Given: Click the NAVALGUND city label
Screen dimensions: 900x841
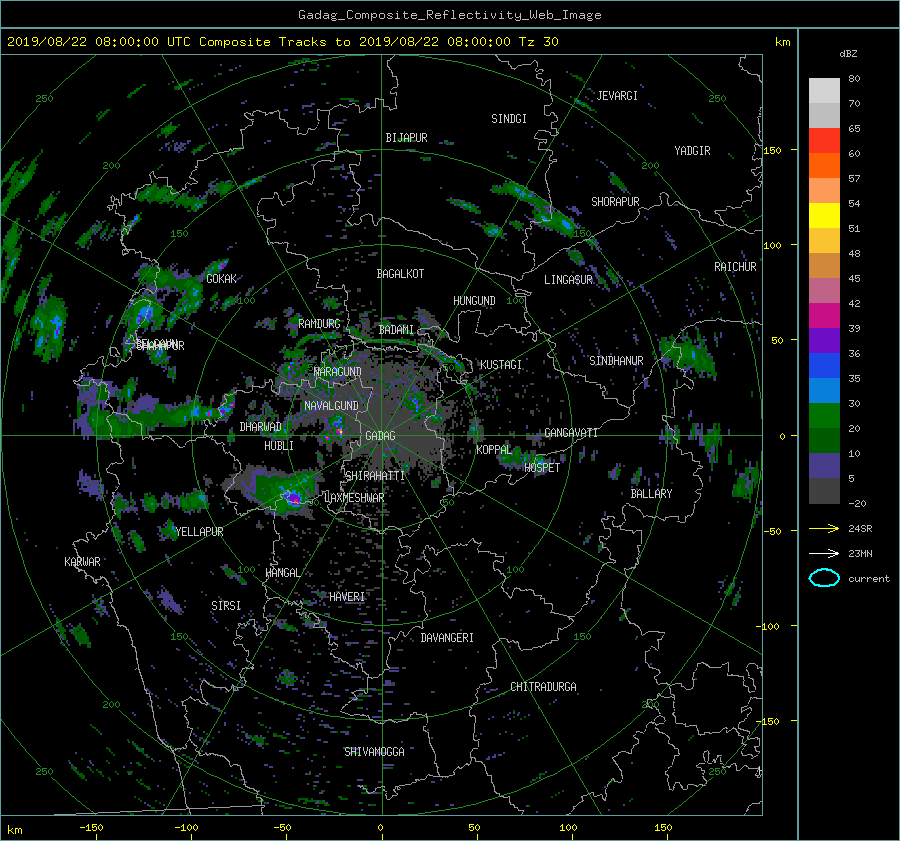Looking at the screenshot, I should (331, 406).
